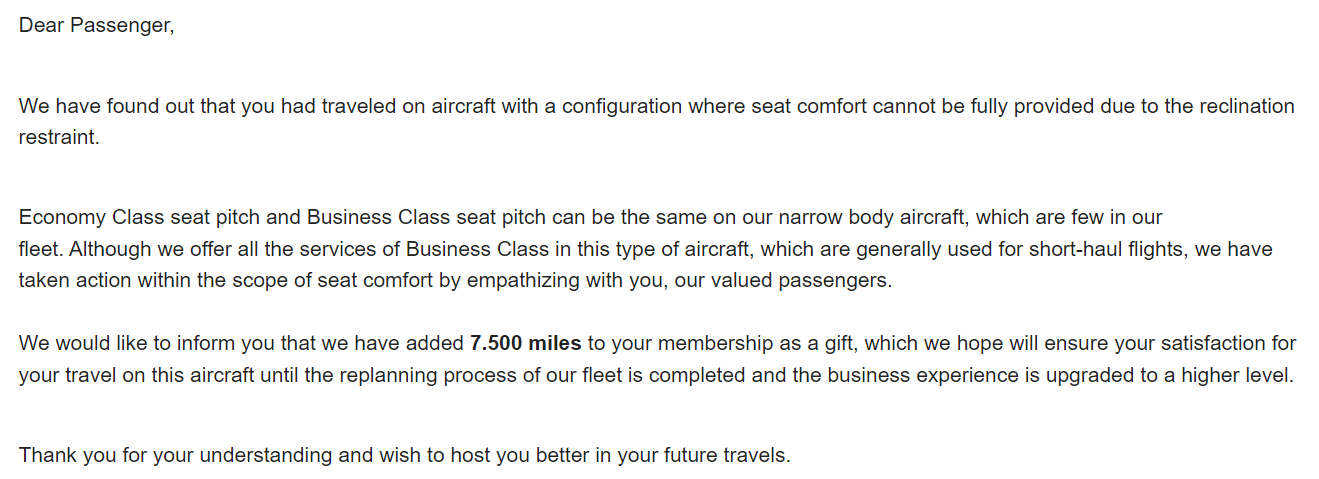Click the words "We would like to inform"
Viewport: 1319px width, 479px height.
tap(122, 344)
